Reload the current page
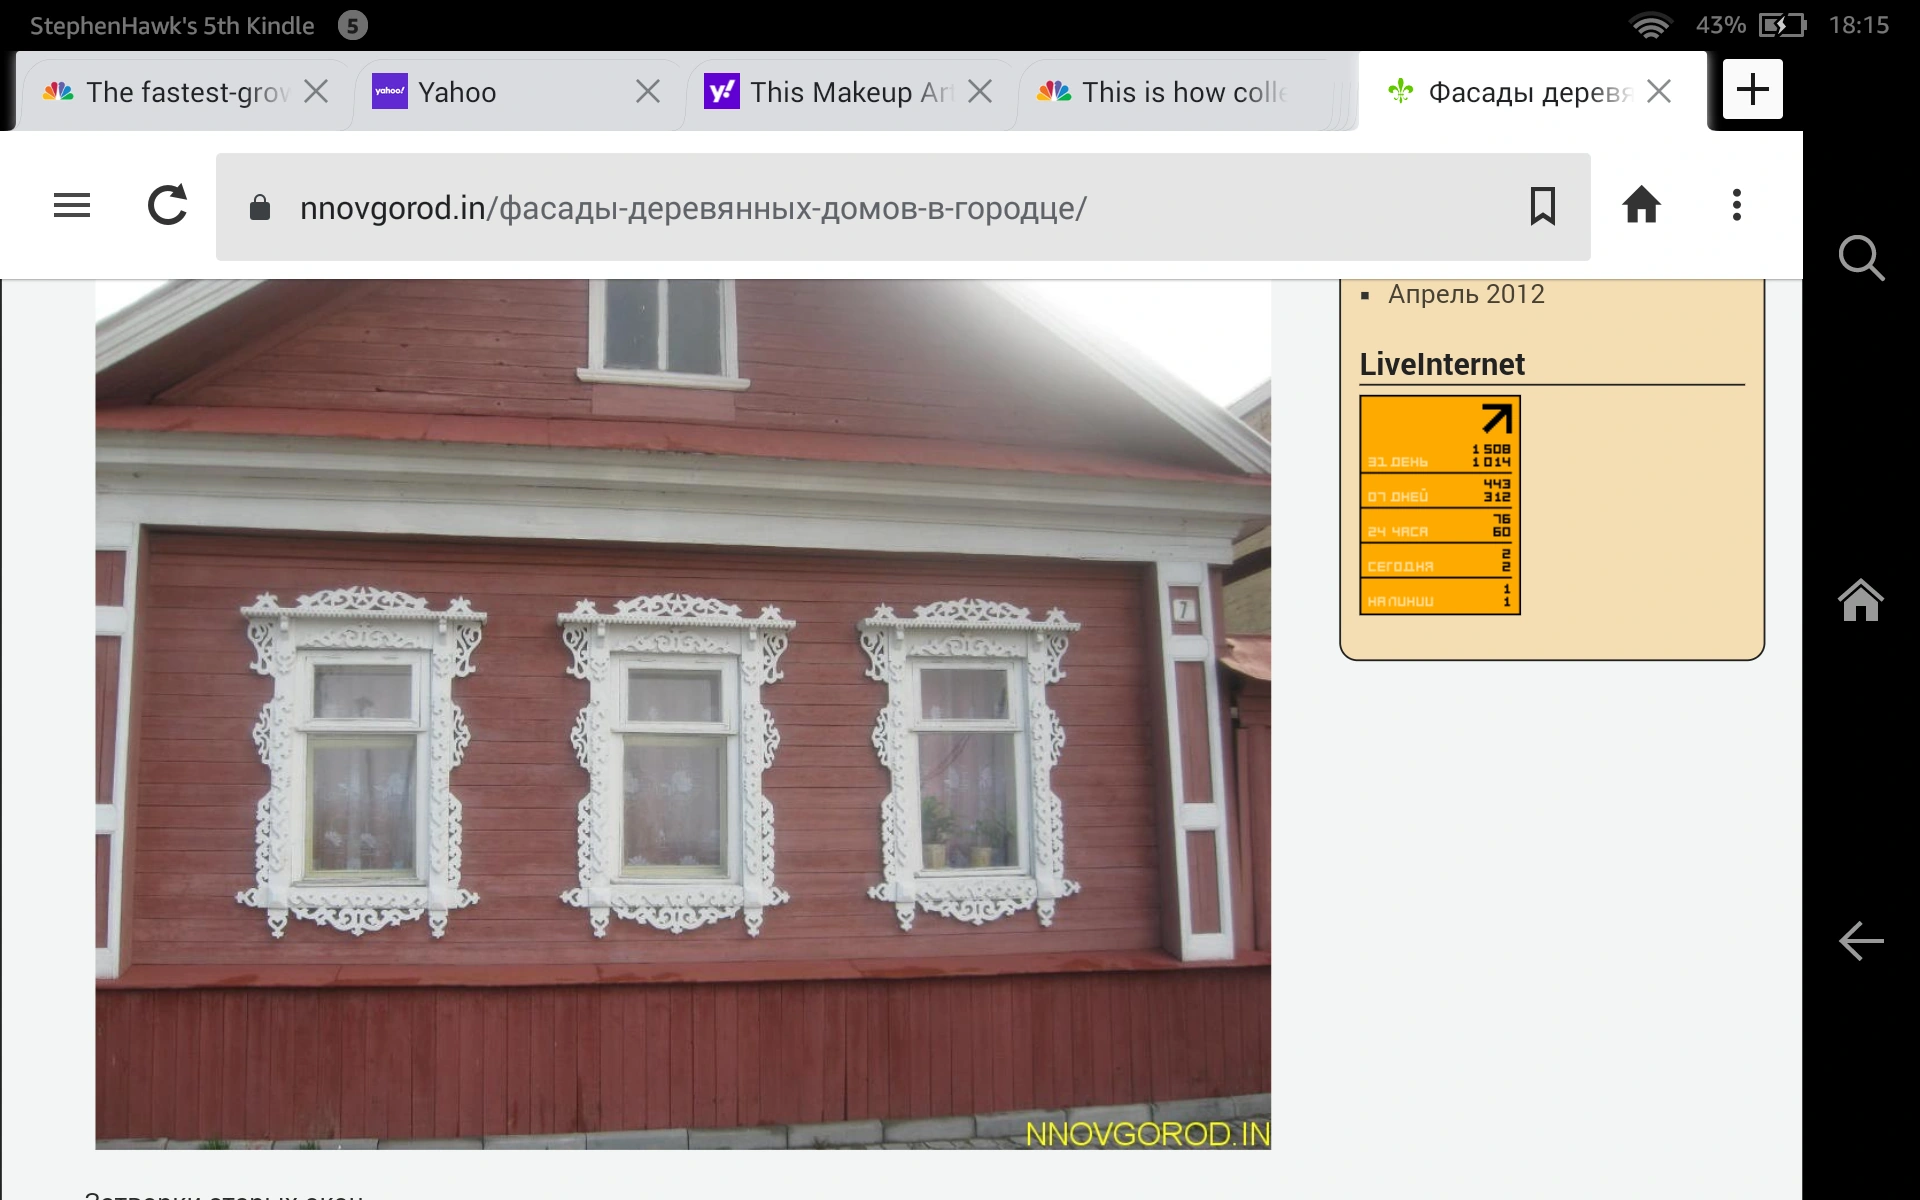 167,206
